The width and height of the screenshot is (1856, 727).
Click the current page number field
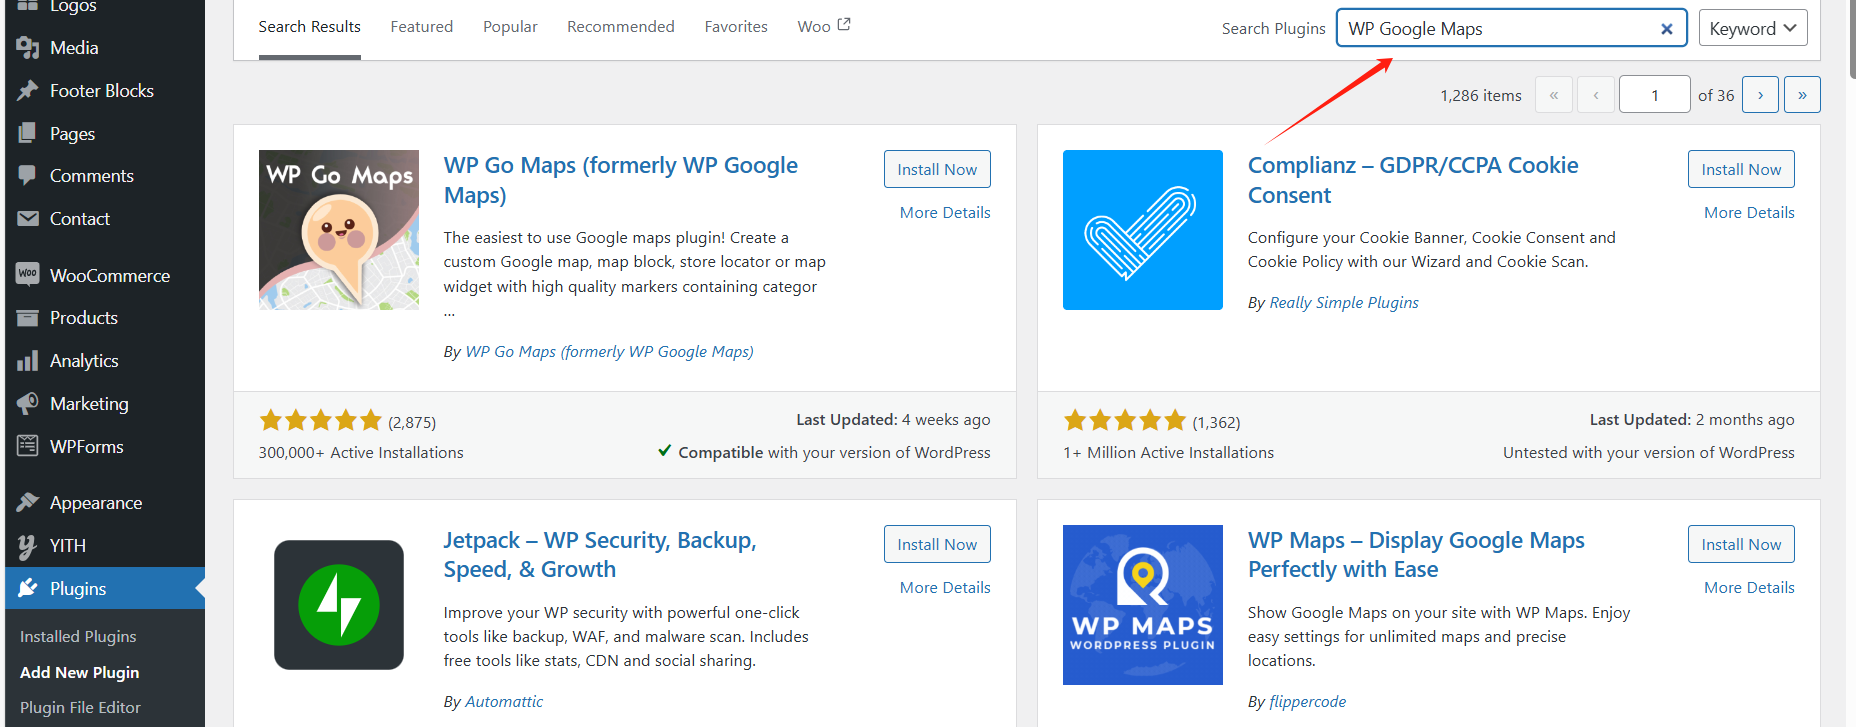(1654, 95)
